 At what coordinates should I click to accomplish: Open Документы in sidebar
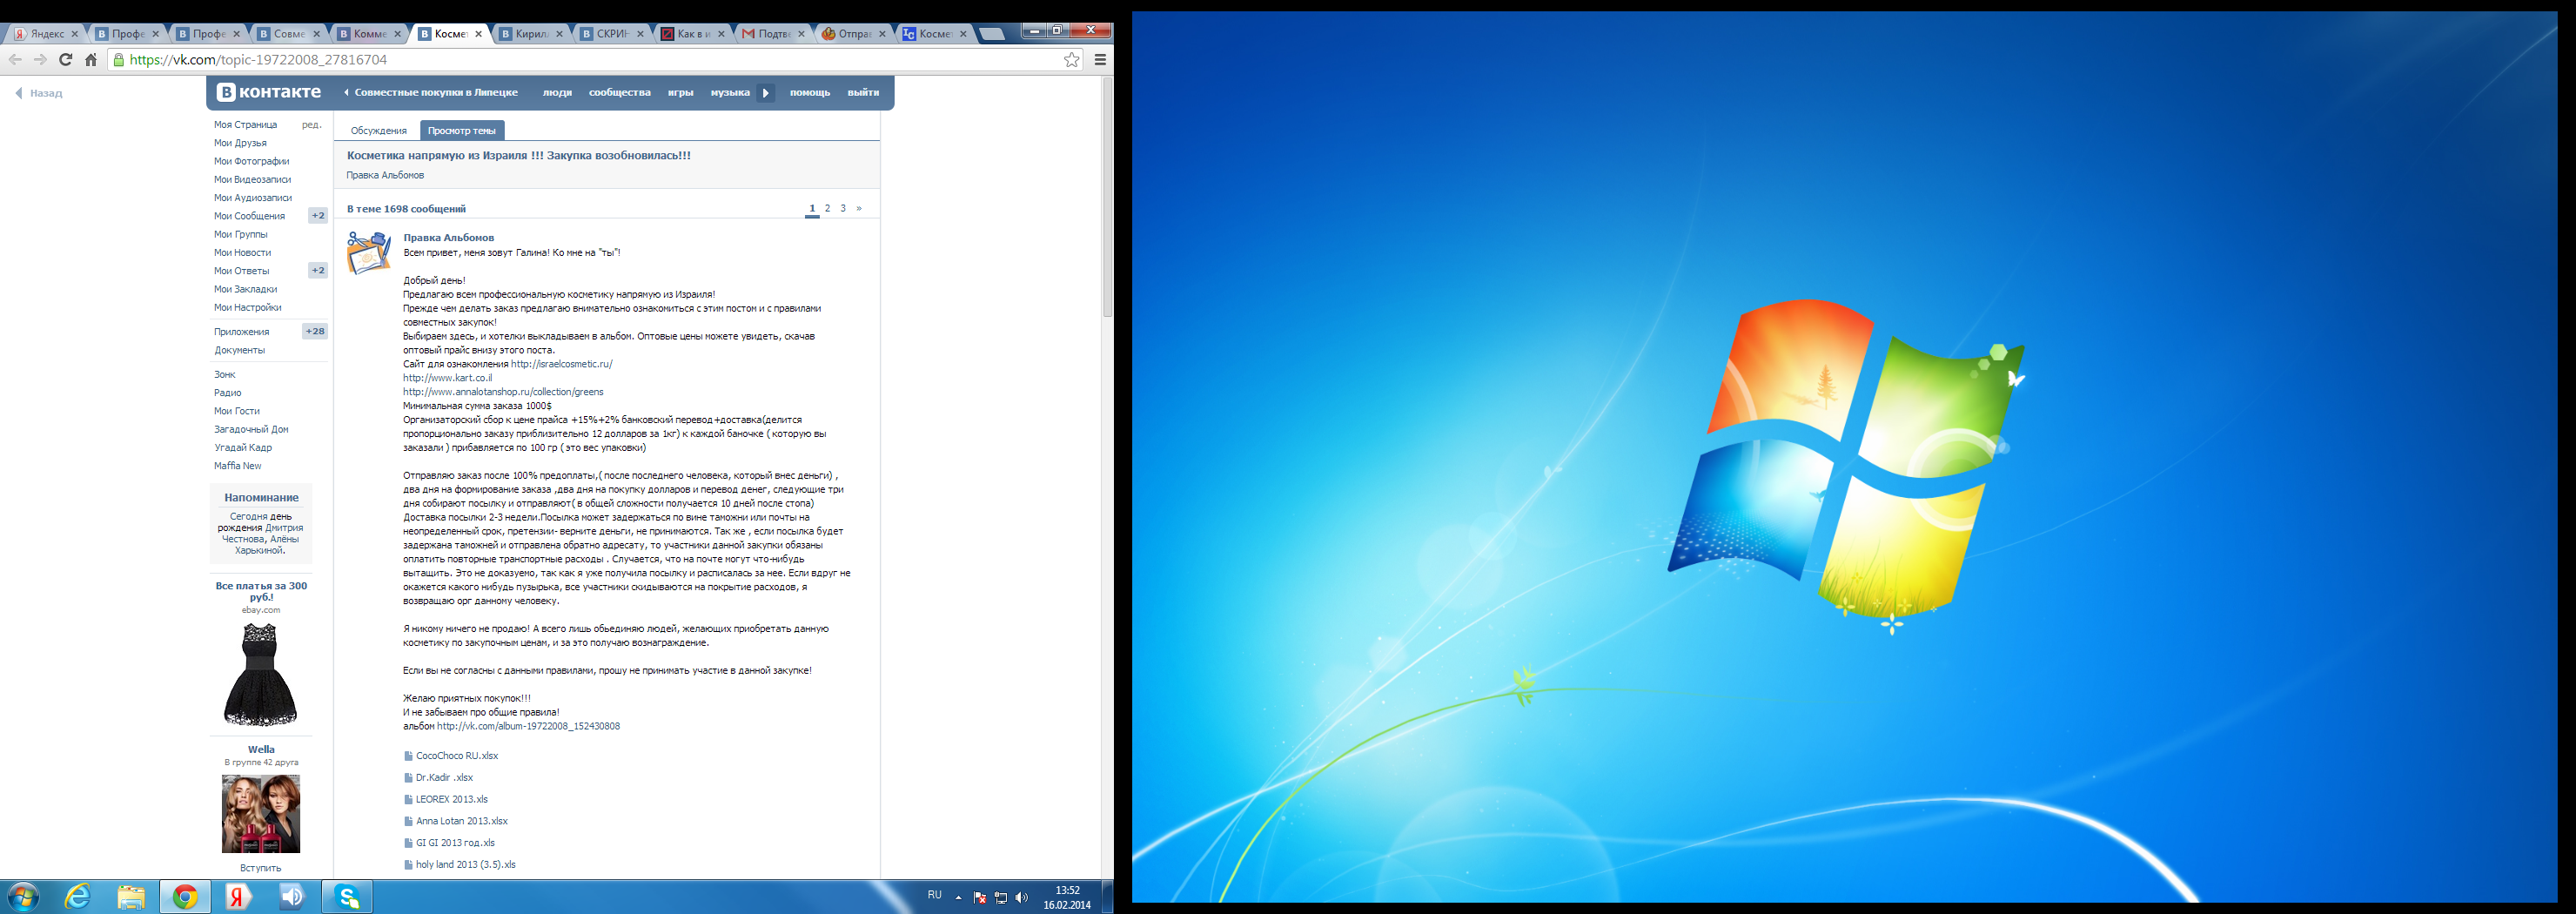[x=239, y=350]
